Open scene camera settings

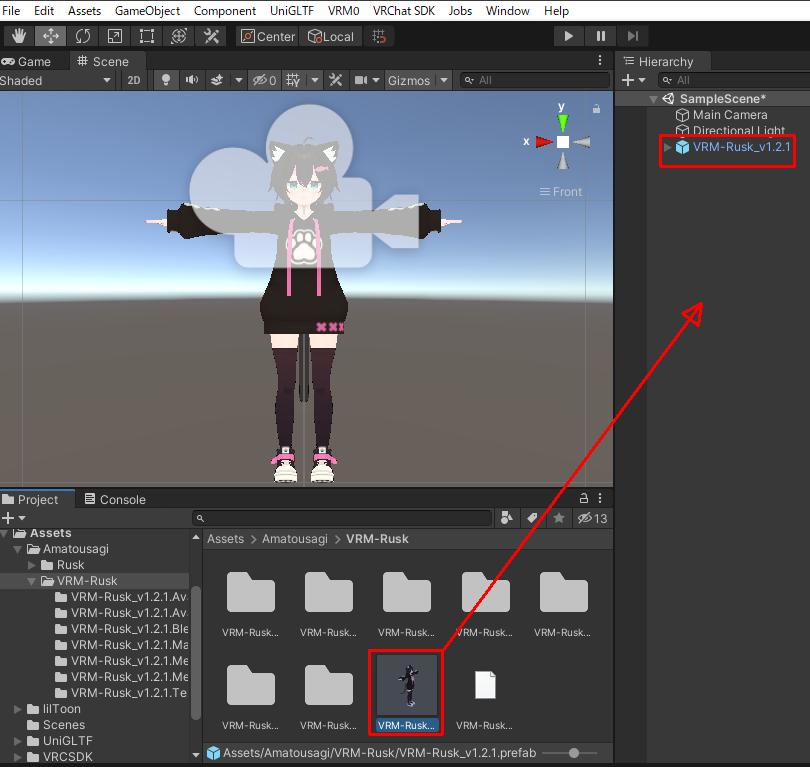[x=367, y=81]
